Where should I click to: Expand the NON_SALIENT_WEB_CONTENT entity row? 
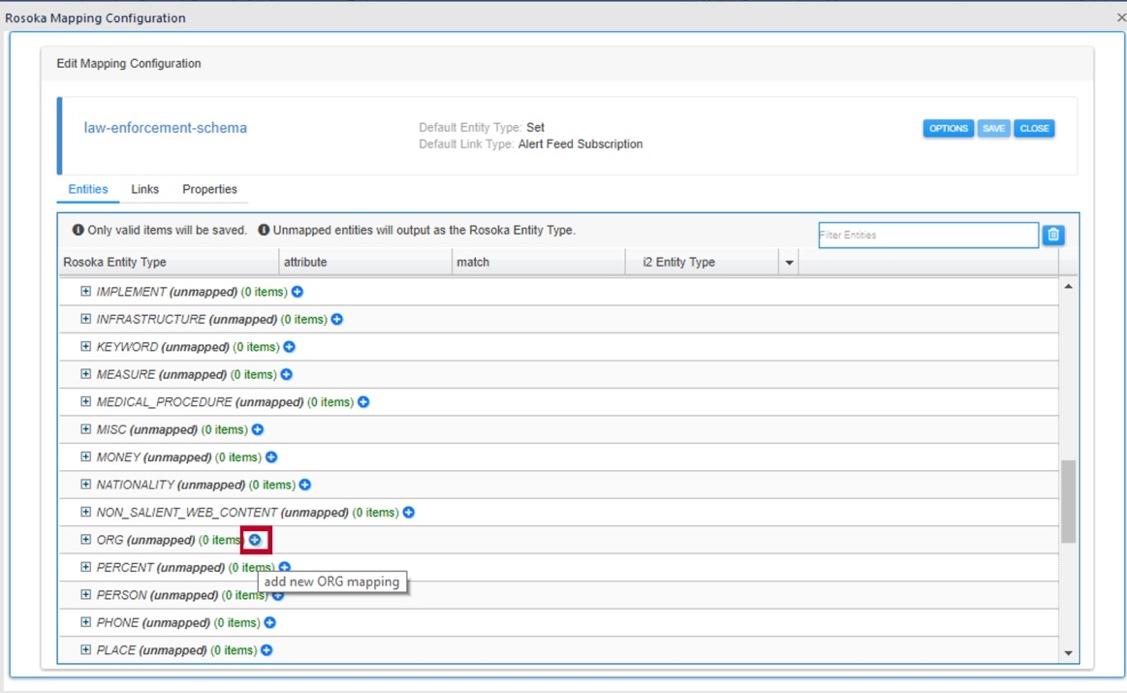[85, 512]
